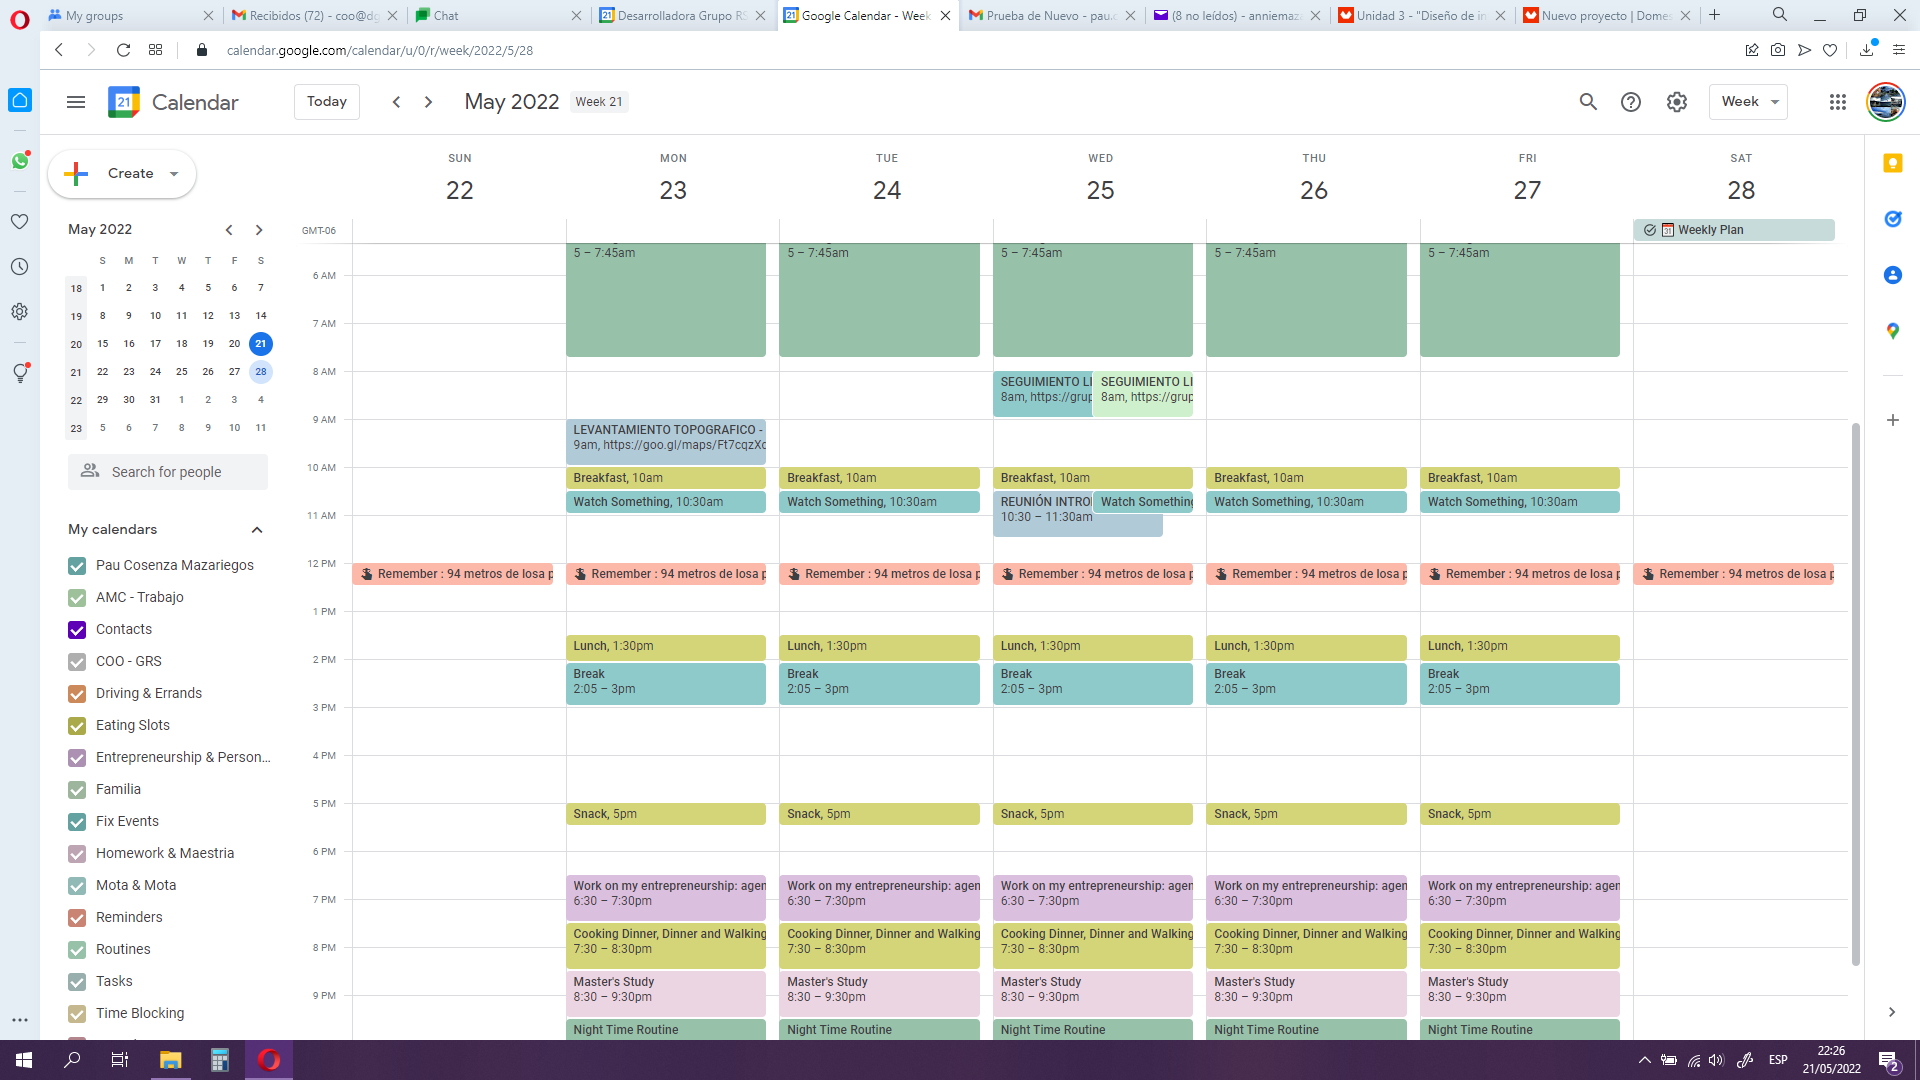
Task: Open calendar search magnifier icon
Action: click(x=1588, y=102)
